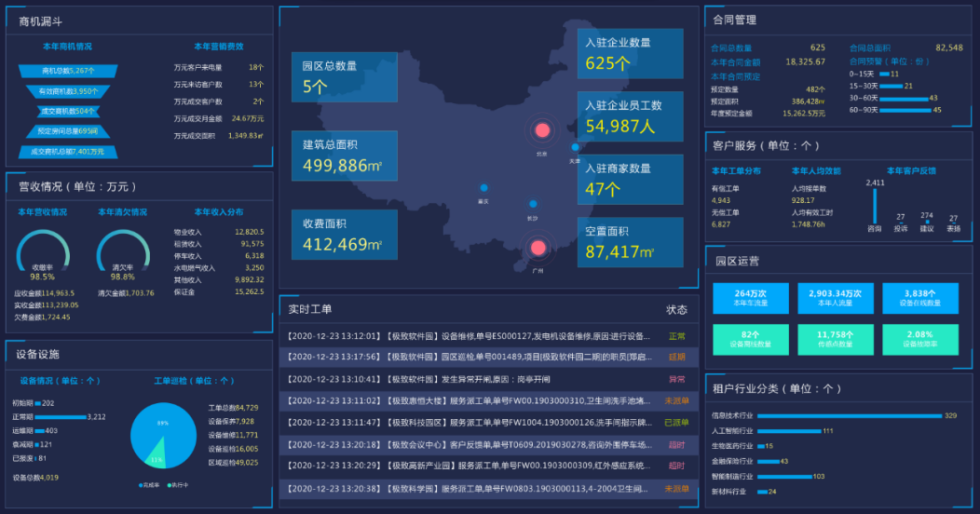Select the 82个 green tile
The image size is (980, 514).
[x=751, y=340]
